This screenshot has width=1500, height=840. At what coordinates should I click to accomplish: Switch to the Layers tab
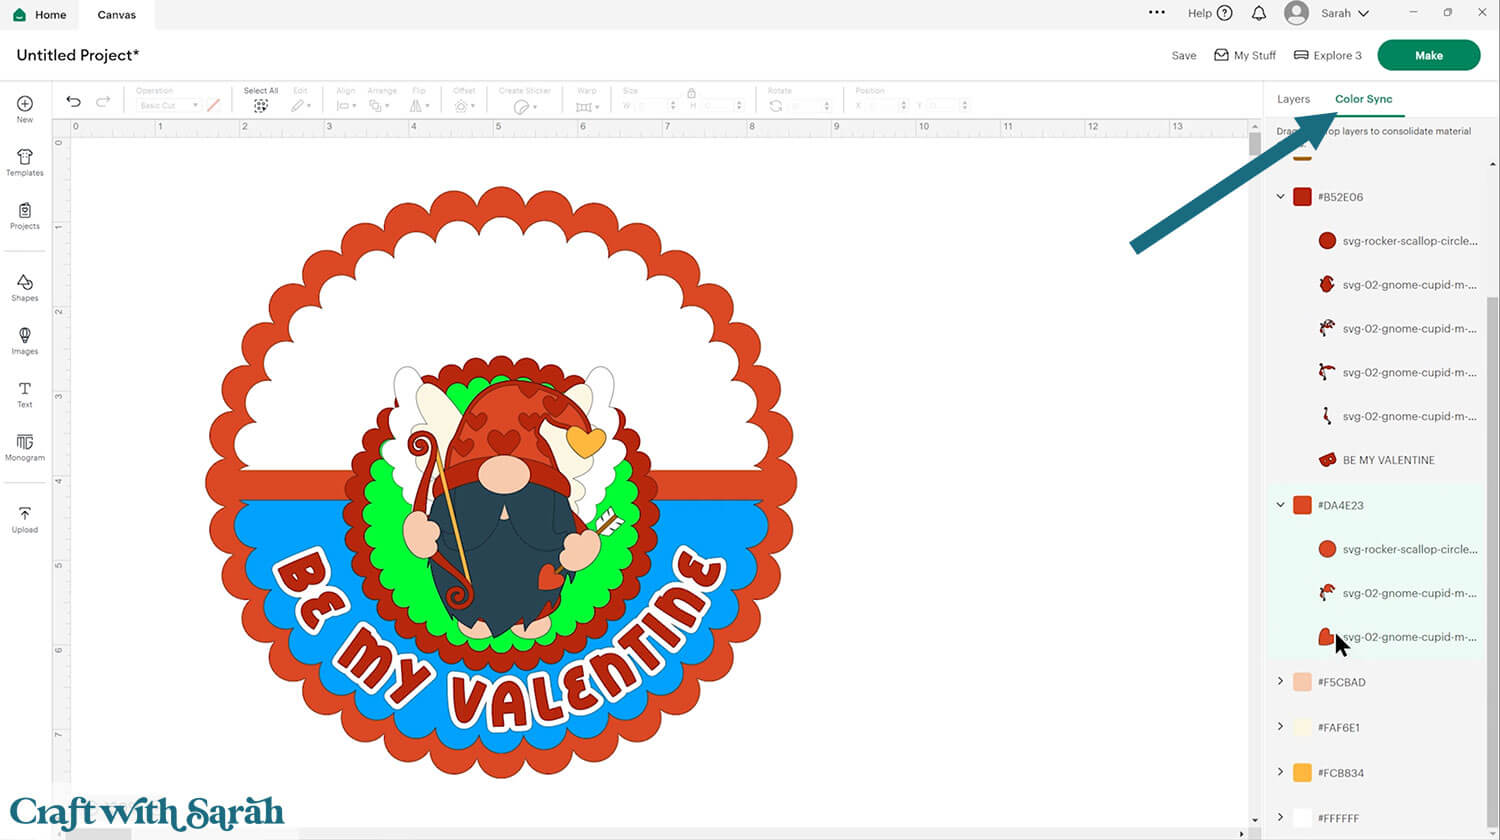pyautogui.click(x=1293, y=99)
